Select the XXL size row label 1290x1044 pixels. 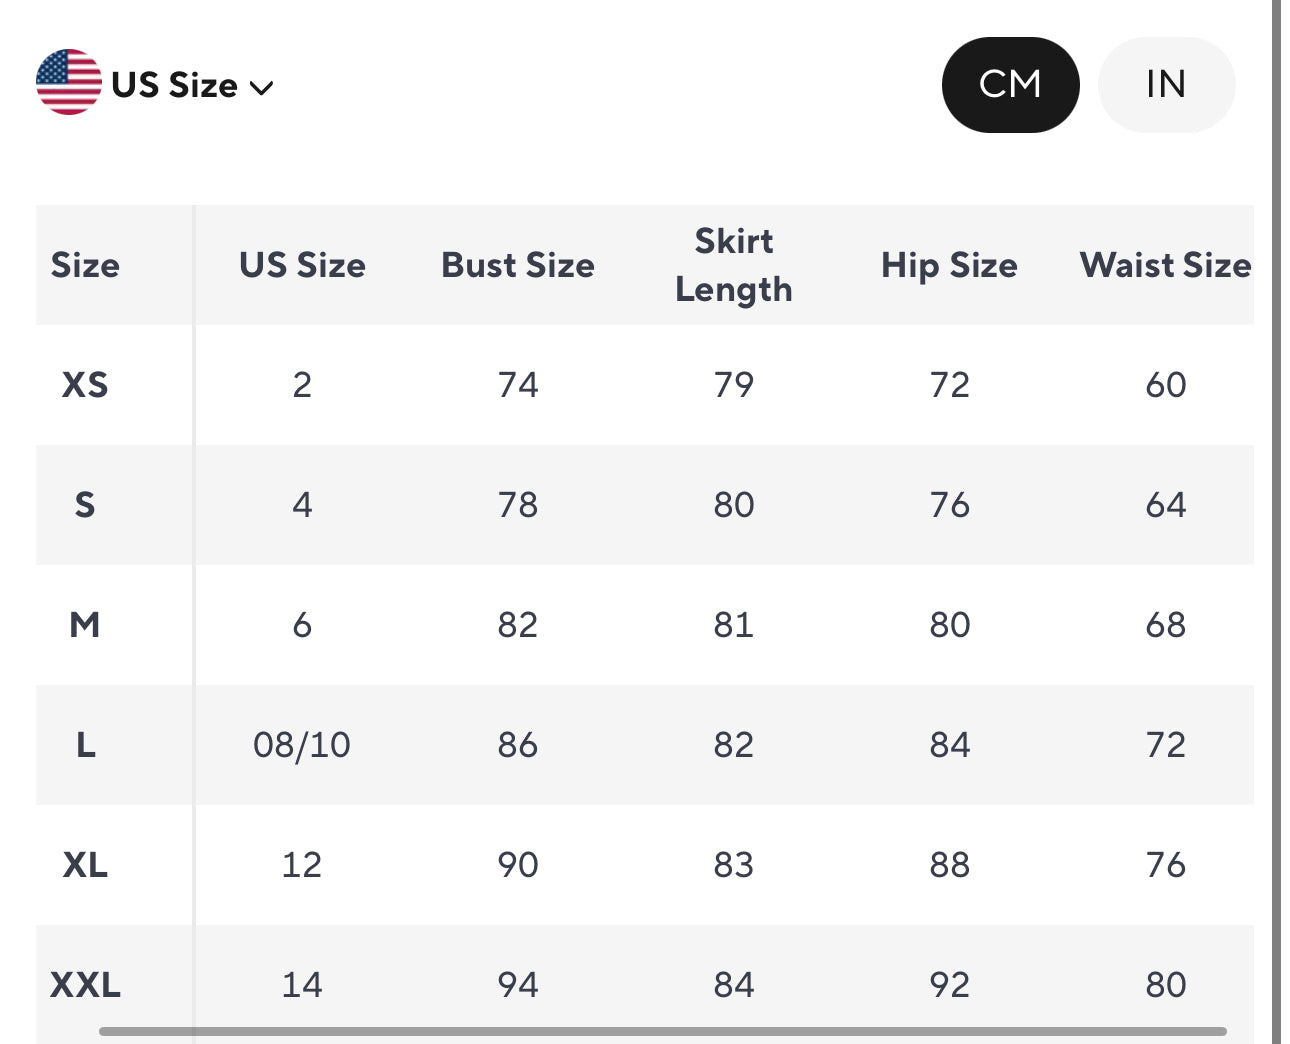[85, 985]
